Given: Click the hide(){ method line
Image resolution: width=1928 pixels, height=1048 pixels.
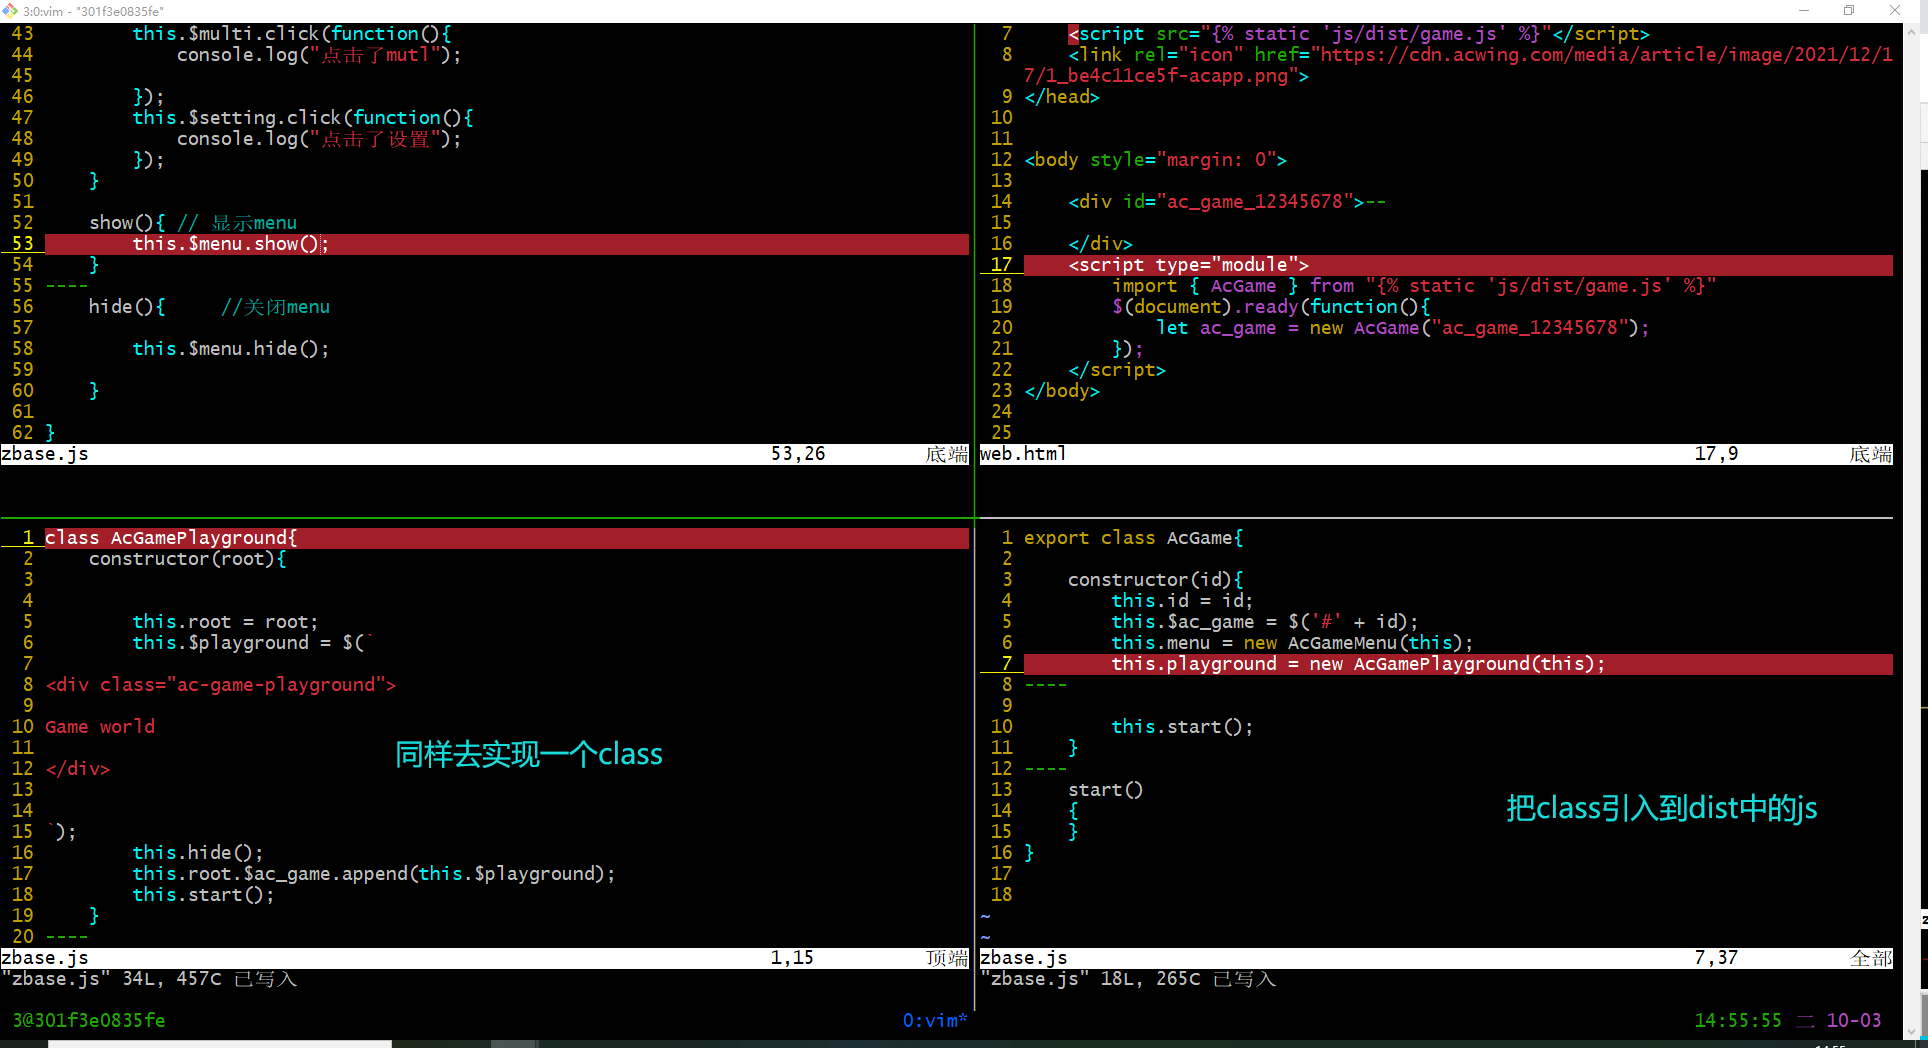Looking at the screenshot, I should [127, 307].
